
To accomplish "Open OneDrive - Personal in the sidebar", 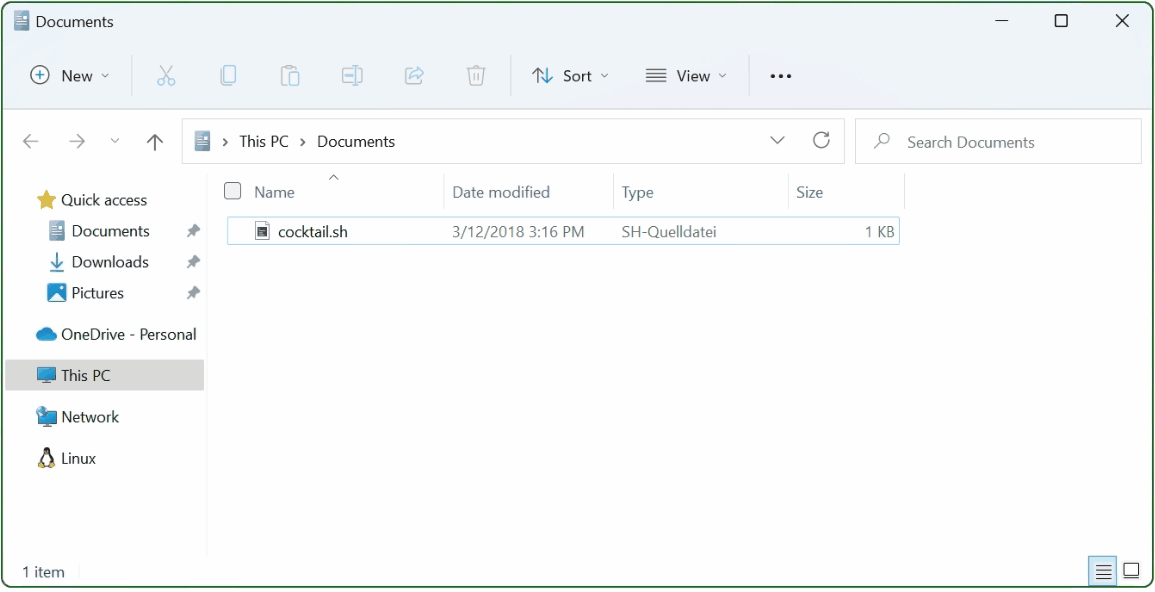I will pos(122,334).
